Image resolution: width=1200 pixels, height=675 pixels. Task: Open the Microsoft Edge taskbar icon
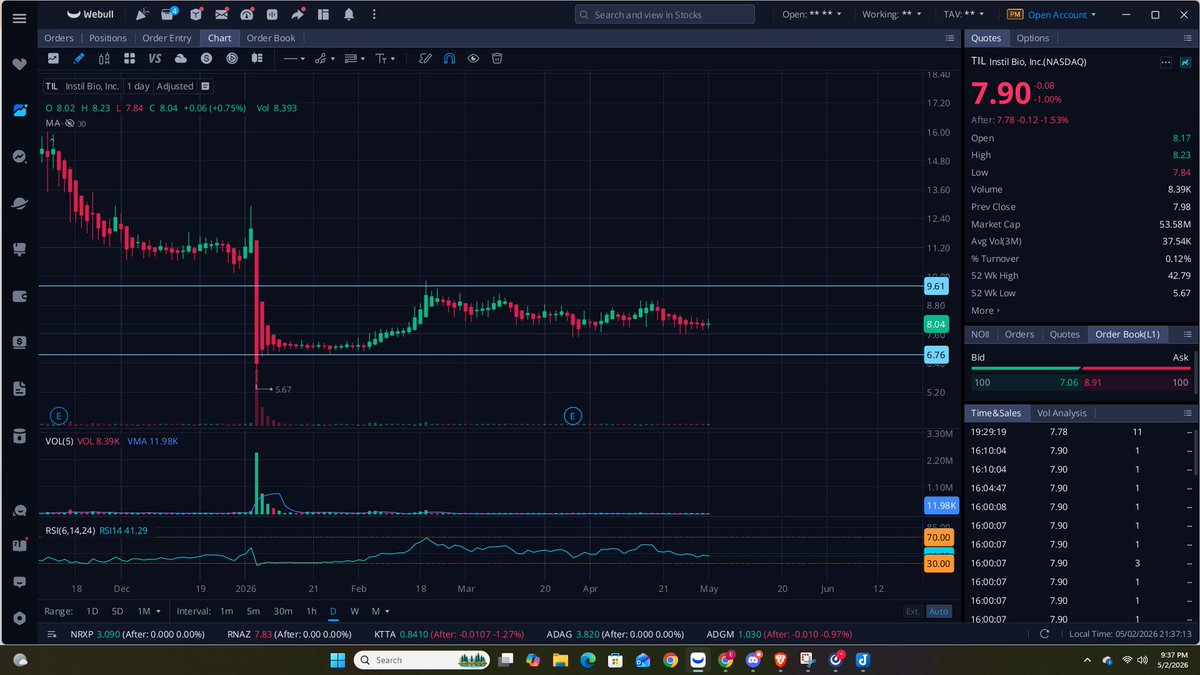point(588,660)
